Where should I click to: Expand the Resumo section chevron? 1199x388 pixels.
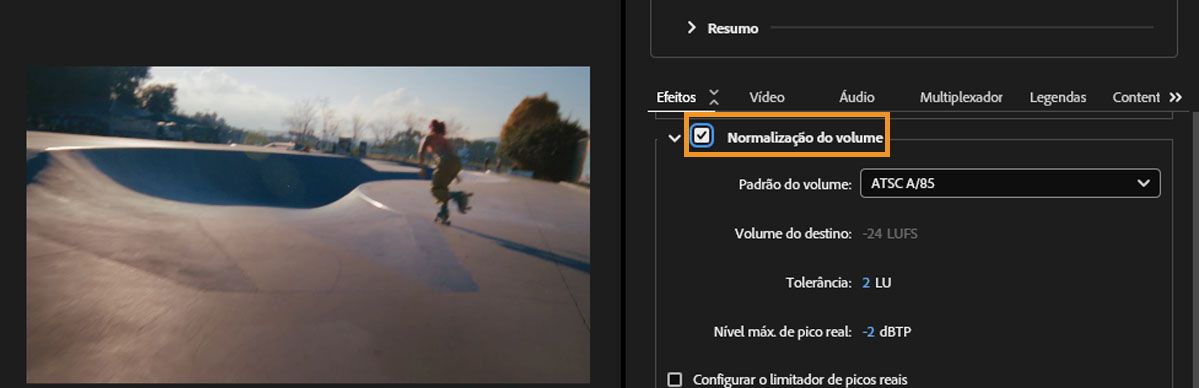point(691,28)
